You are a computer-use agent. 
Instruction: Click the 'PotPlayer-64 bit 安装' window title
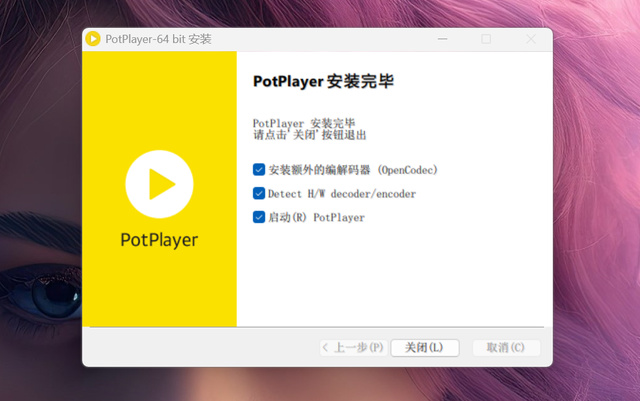(x=158, y=39)
